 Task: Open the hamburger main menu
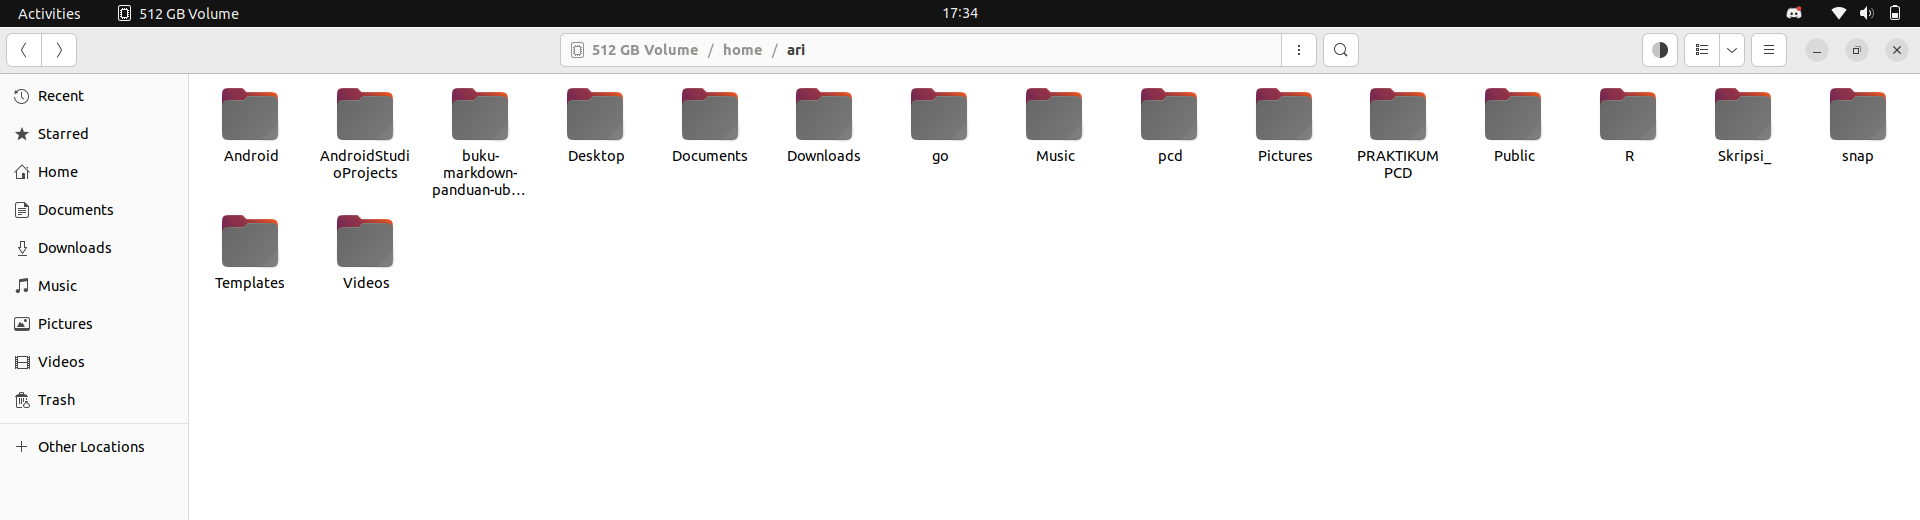[1769, 50]
